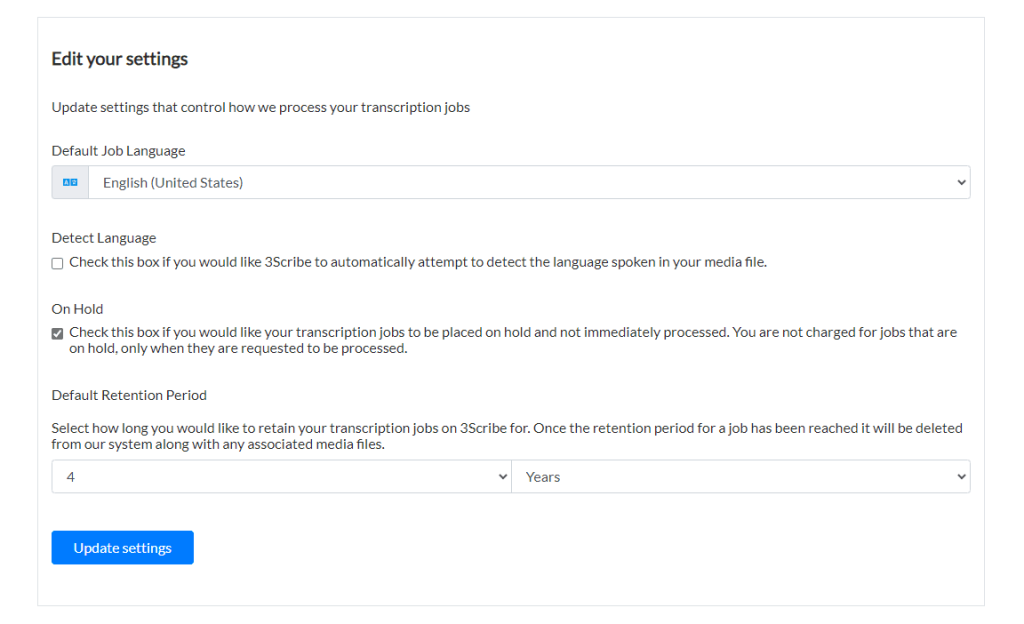1024x624 pixels.
Task: Click the chevron arrow of the language dropdown
Action: point(961,183)
